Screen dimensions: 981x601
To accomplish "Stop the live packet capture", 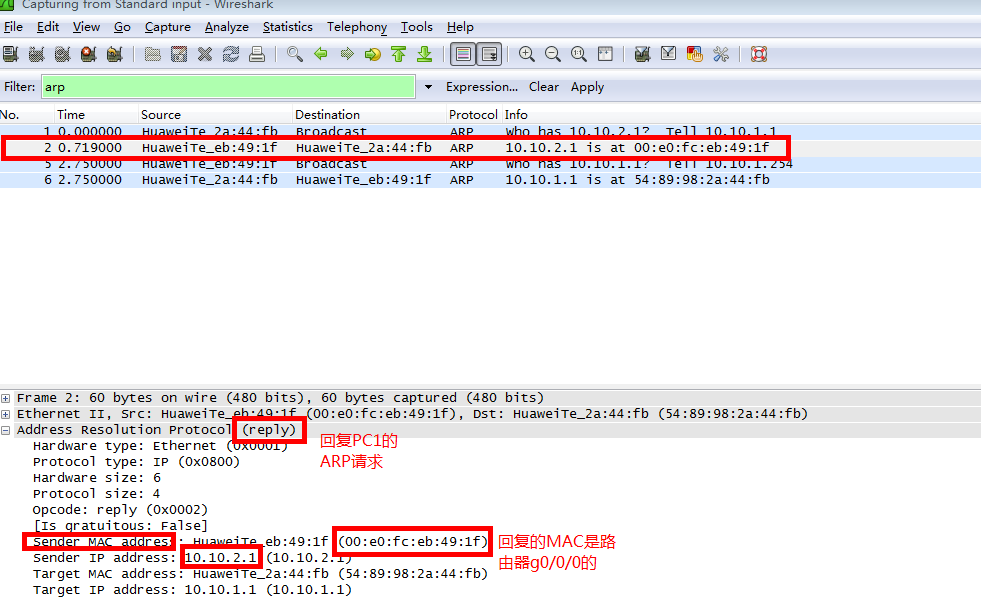I will (x=87, y=54).
